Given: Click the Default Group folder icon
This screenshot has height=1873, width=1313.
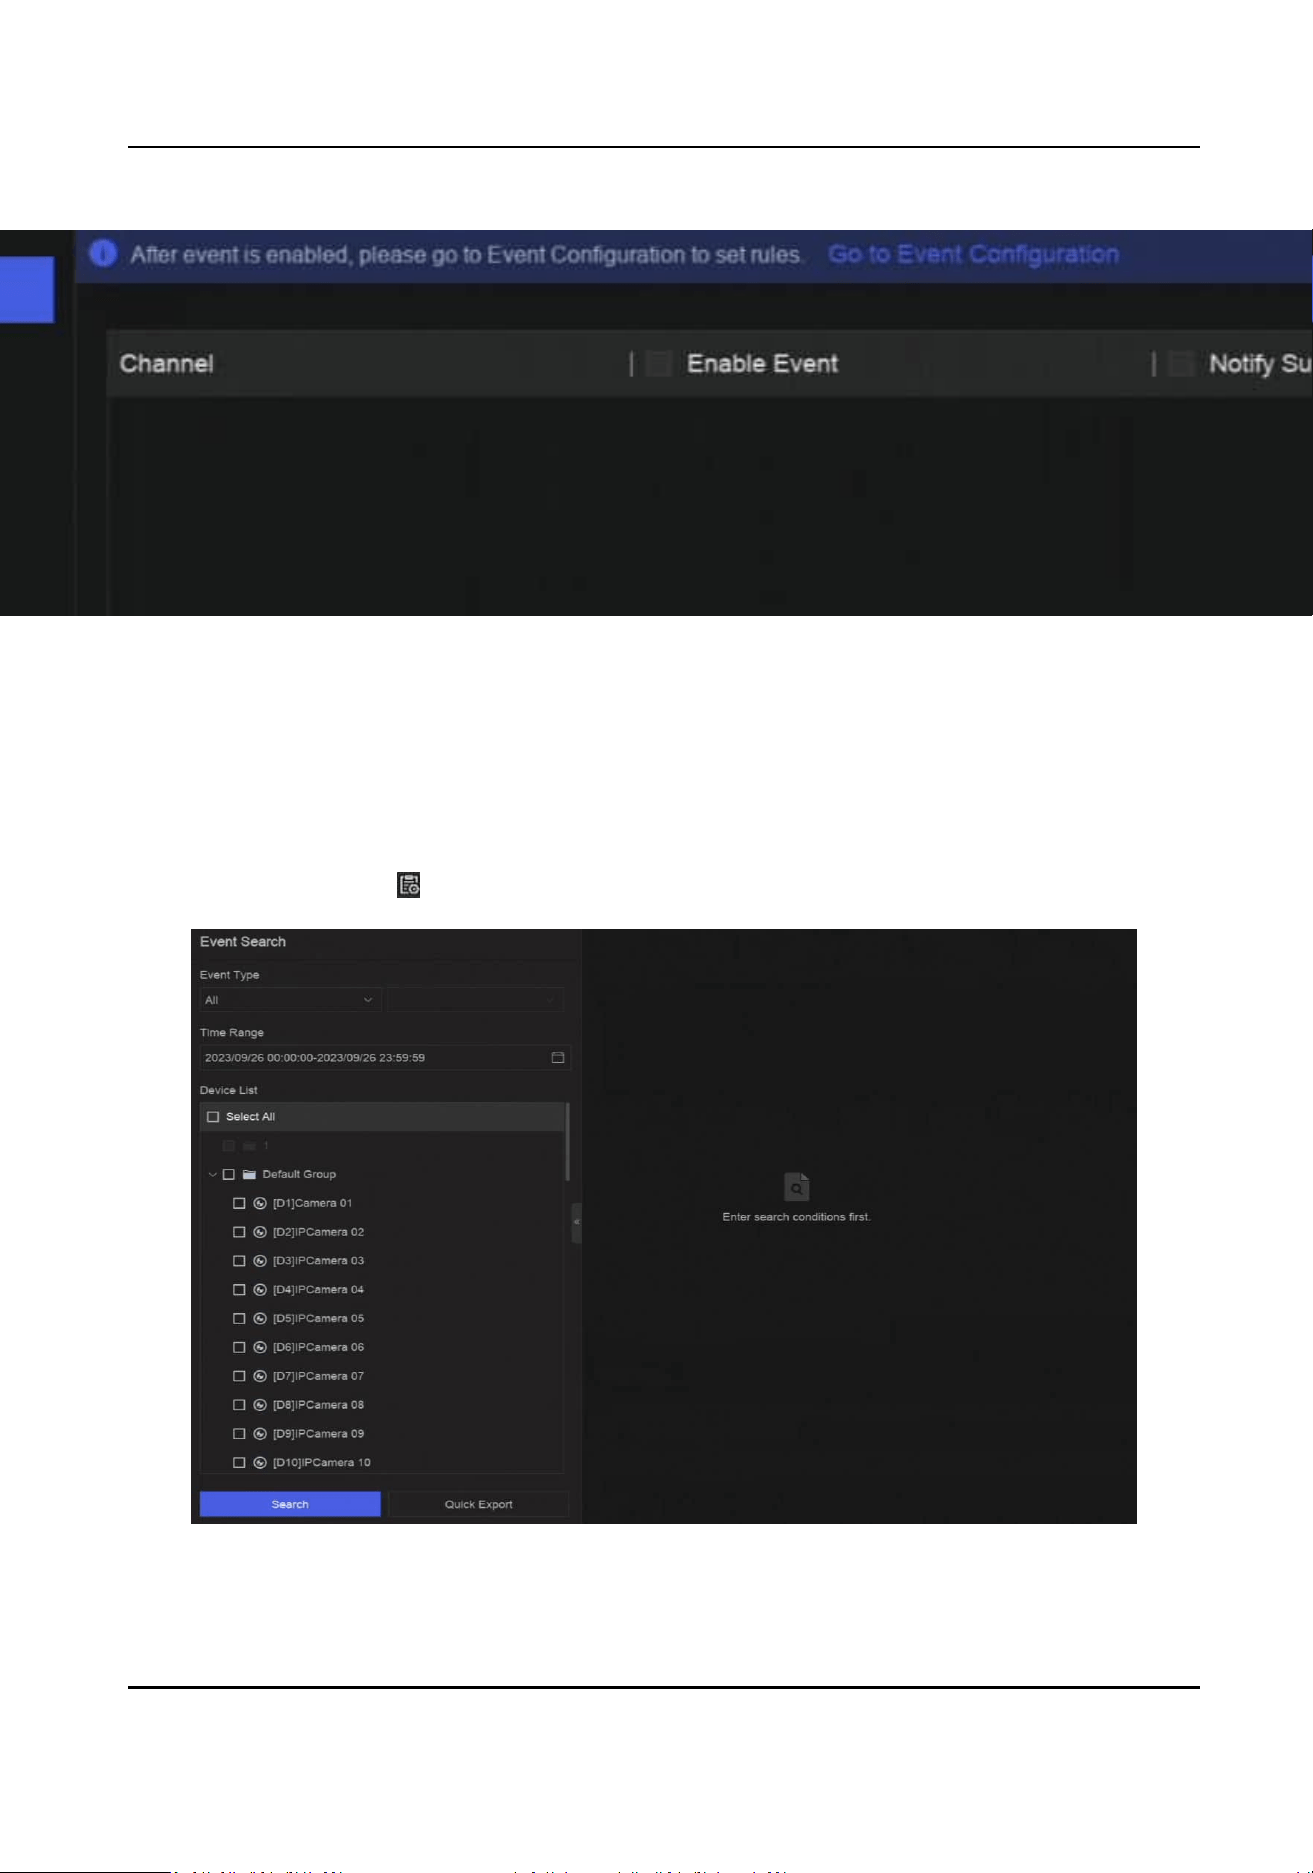Looking at the screenshot, I should tap(249, 1174).
